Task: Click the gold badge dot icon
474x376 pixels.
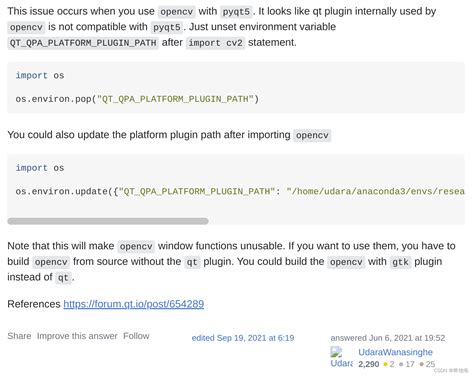Action: coord(386,364)
